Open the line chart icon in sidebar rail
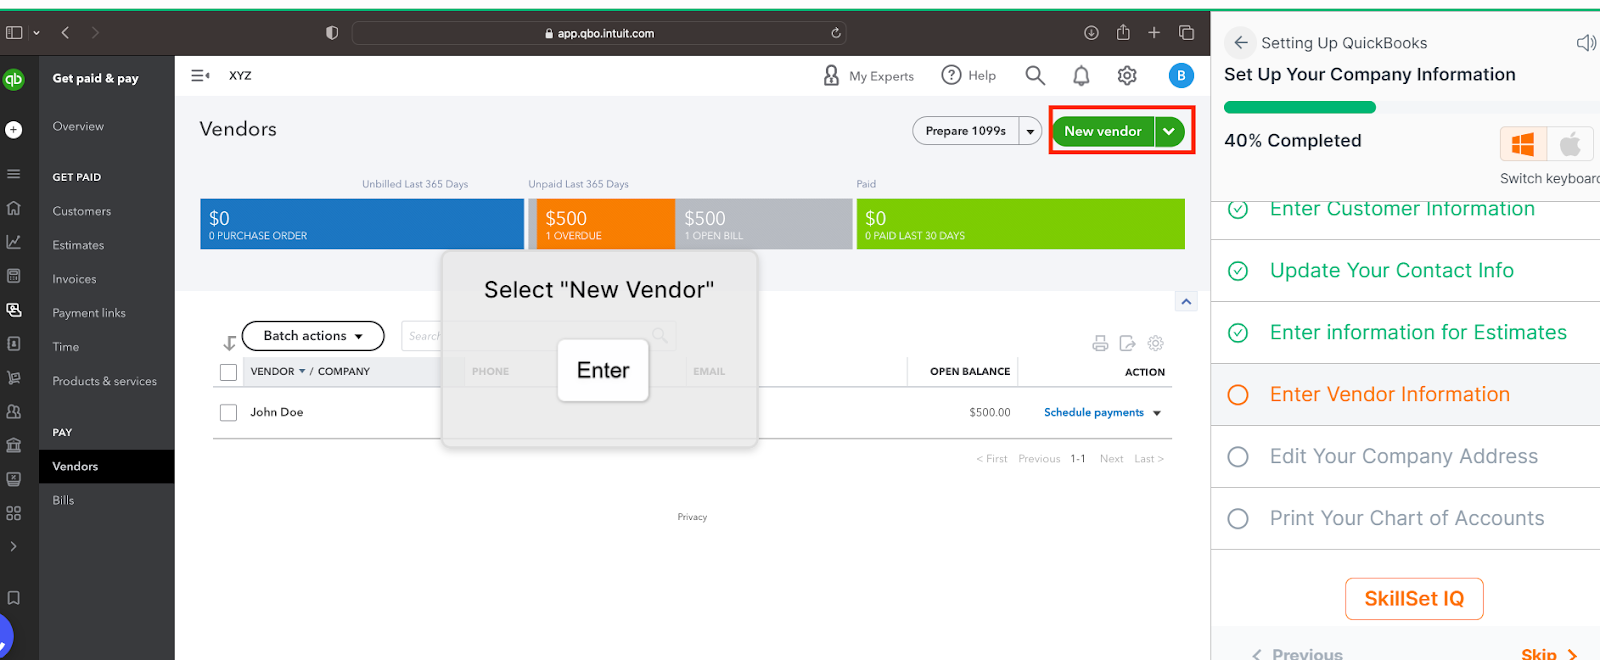The image size is (1600, 660). click(14, 242)
